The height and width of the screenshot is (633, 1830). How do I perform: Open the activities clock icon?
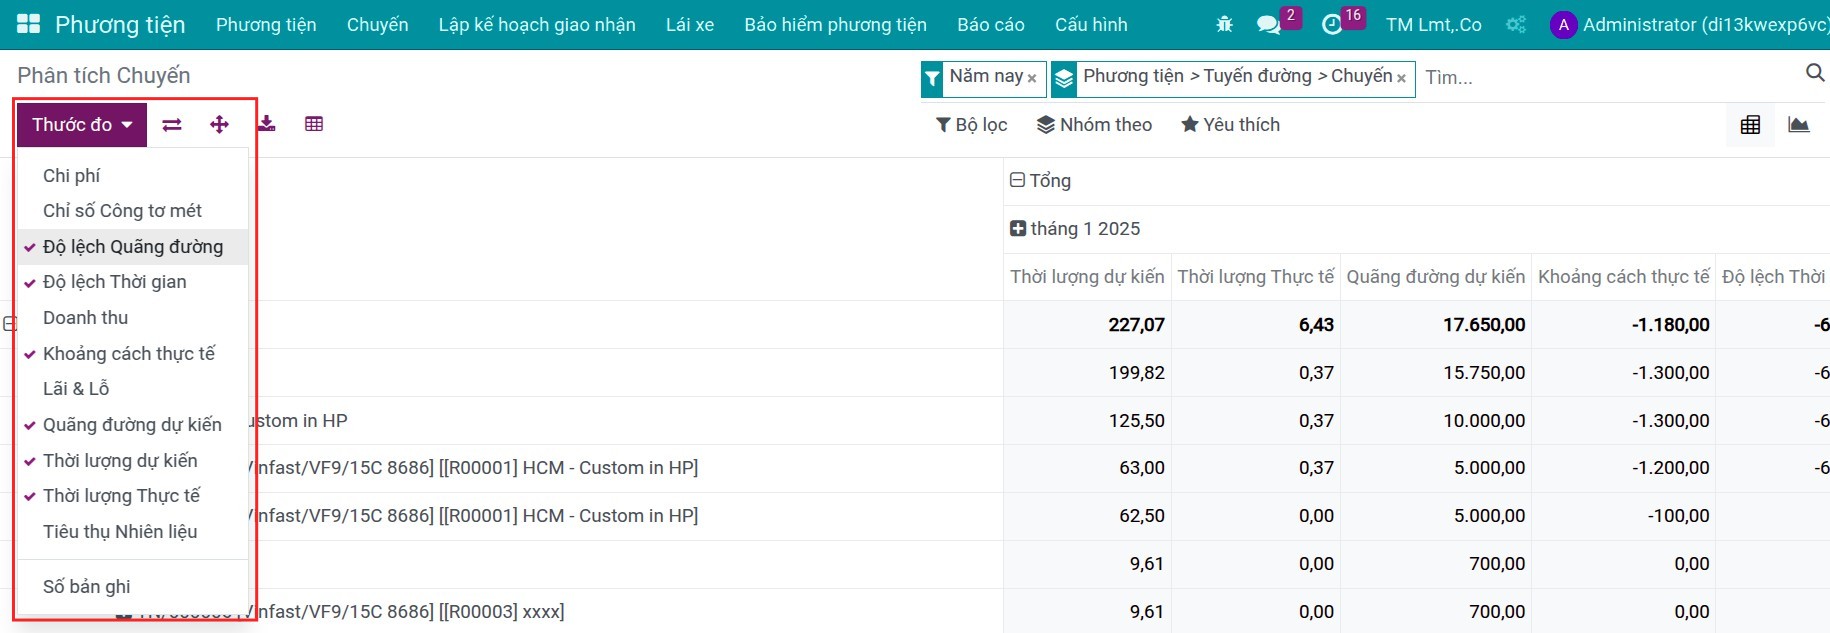click(x=1332, y=24)
